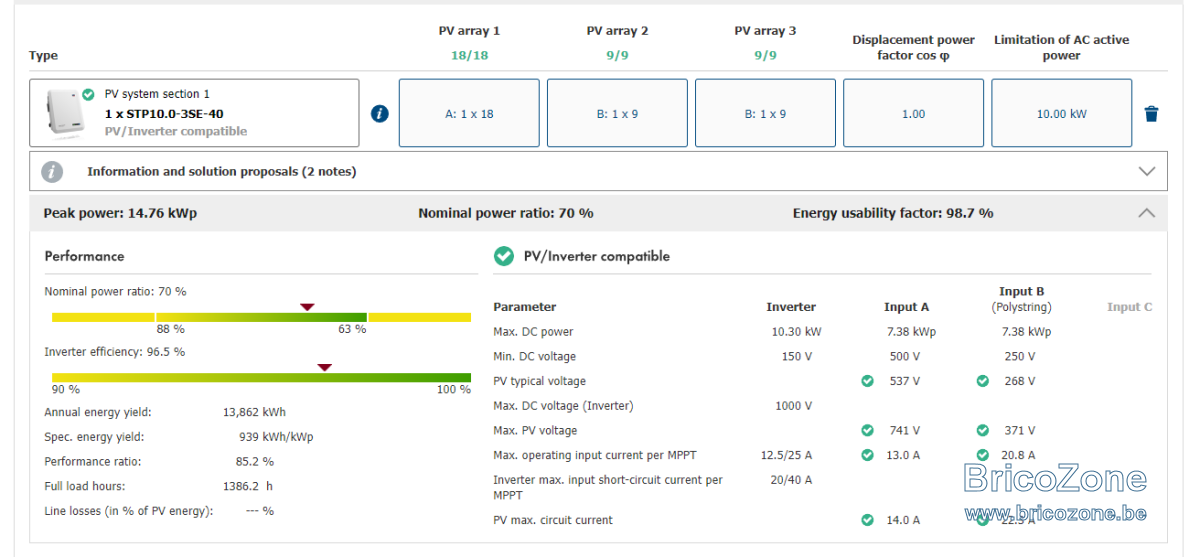1200x557 pixels.
Task: Click the Limitation of AC active power header
Action: [1061, 47]
